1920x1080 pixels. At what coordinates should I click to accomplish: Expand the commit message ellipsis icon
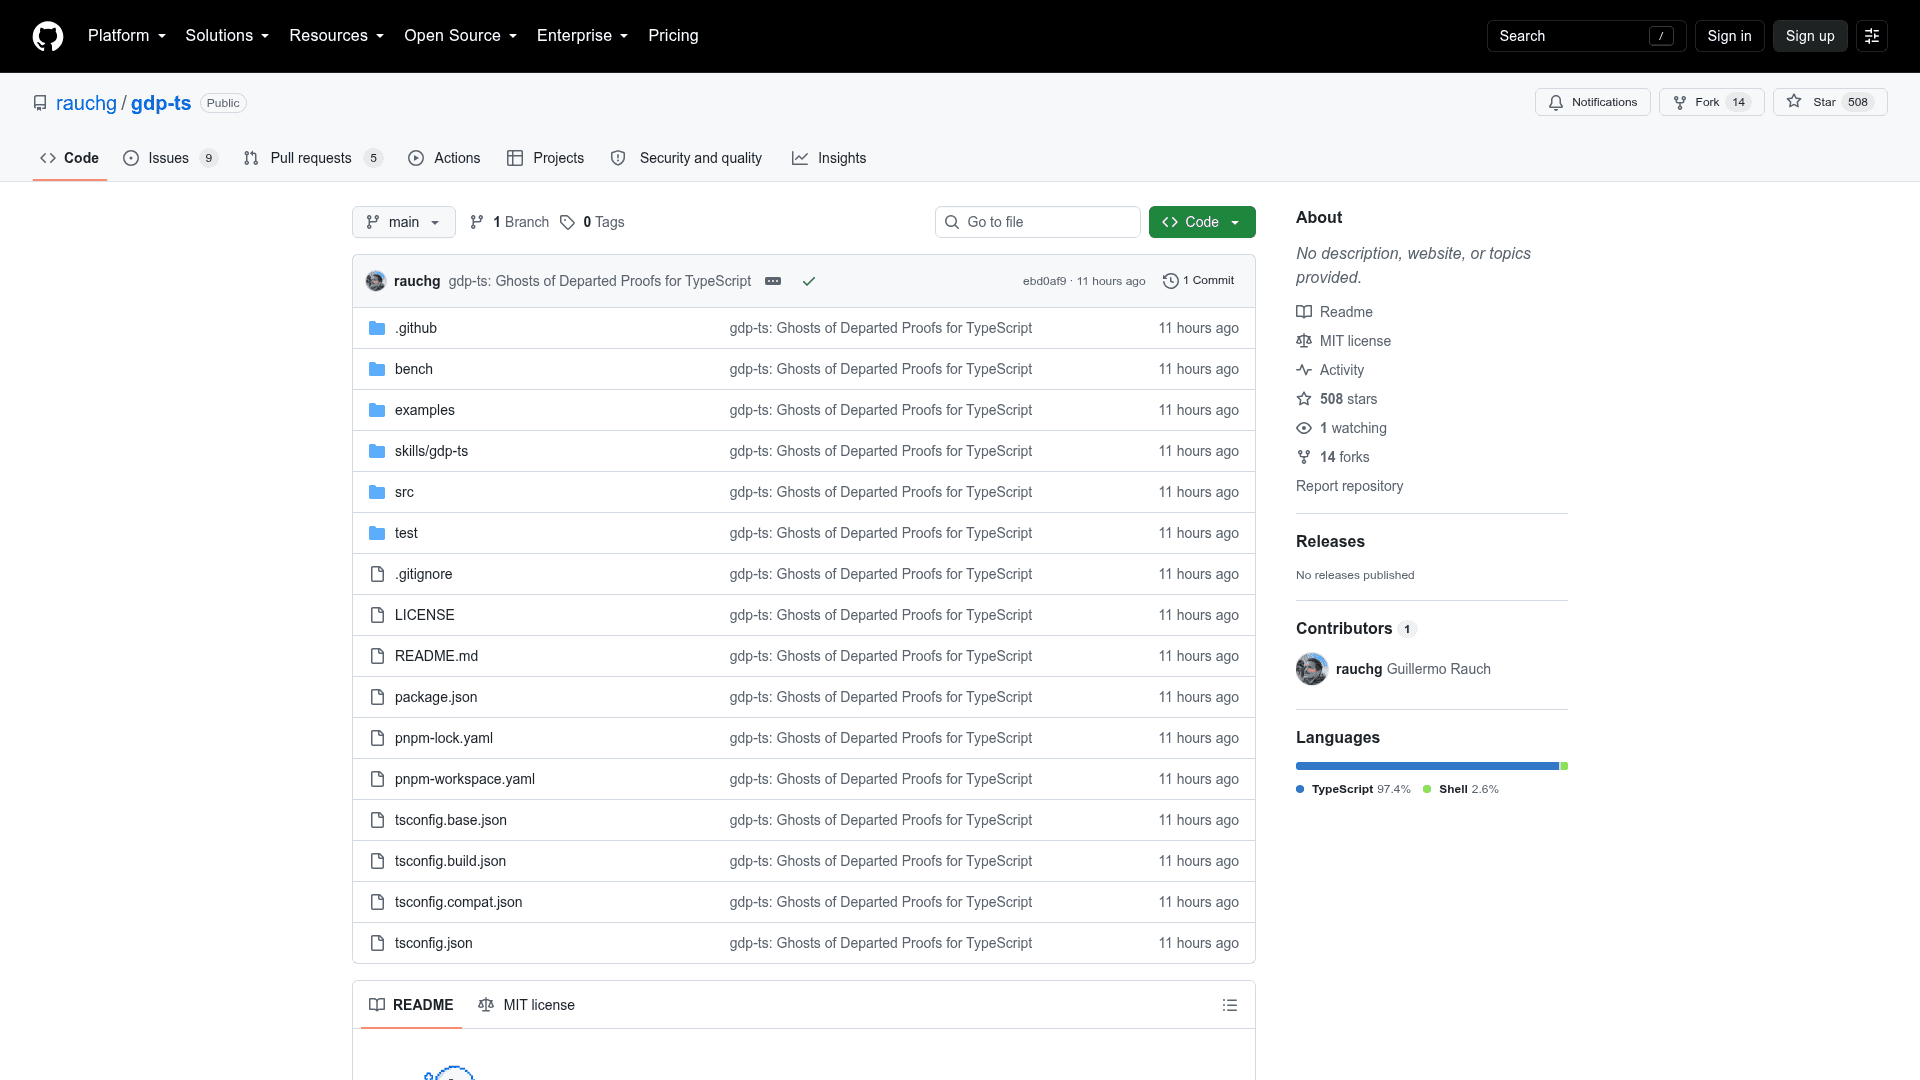[773, 281]
